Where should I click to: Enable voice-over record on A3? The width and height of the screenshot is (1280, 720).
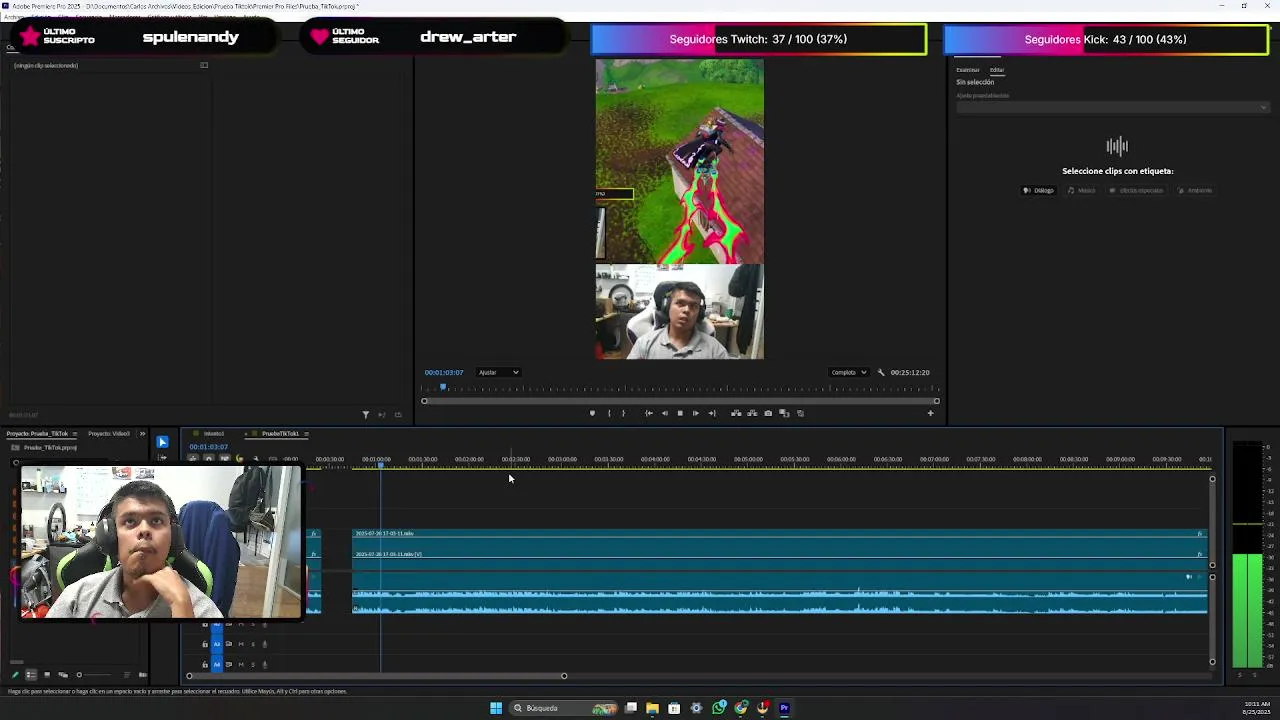tap(265, 644)
